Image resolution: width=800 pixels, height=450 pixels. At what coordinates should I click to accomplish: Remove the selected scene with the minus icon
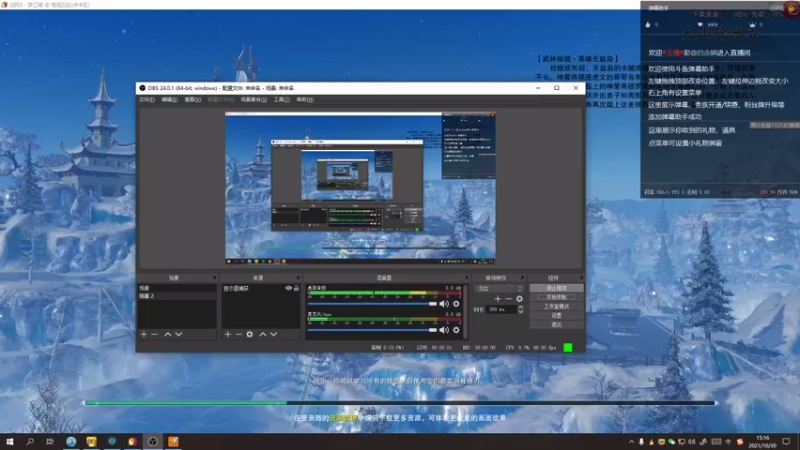(155, 334)
